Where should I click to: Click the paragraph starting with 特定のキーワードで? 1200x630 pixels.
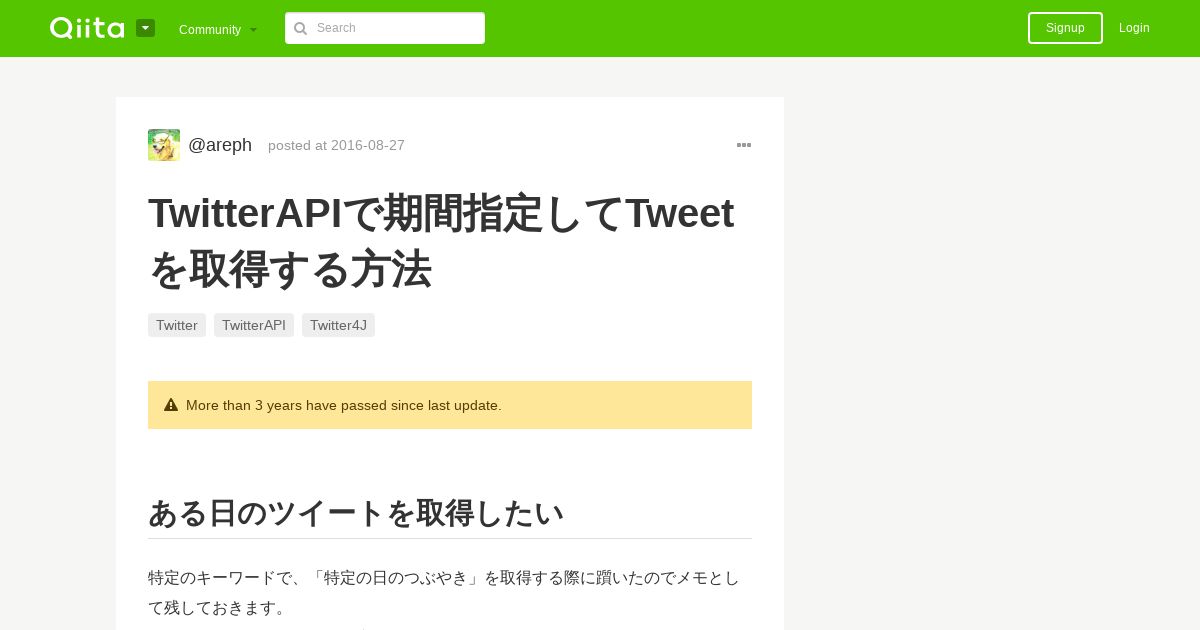pos(444,592)
